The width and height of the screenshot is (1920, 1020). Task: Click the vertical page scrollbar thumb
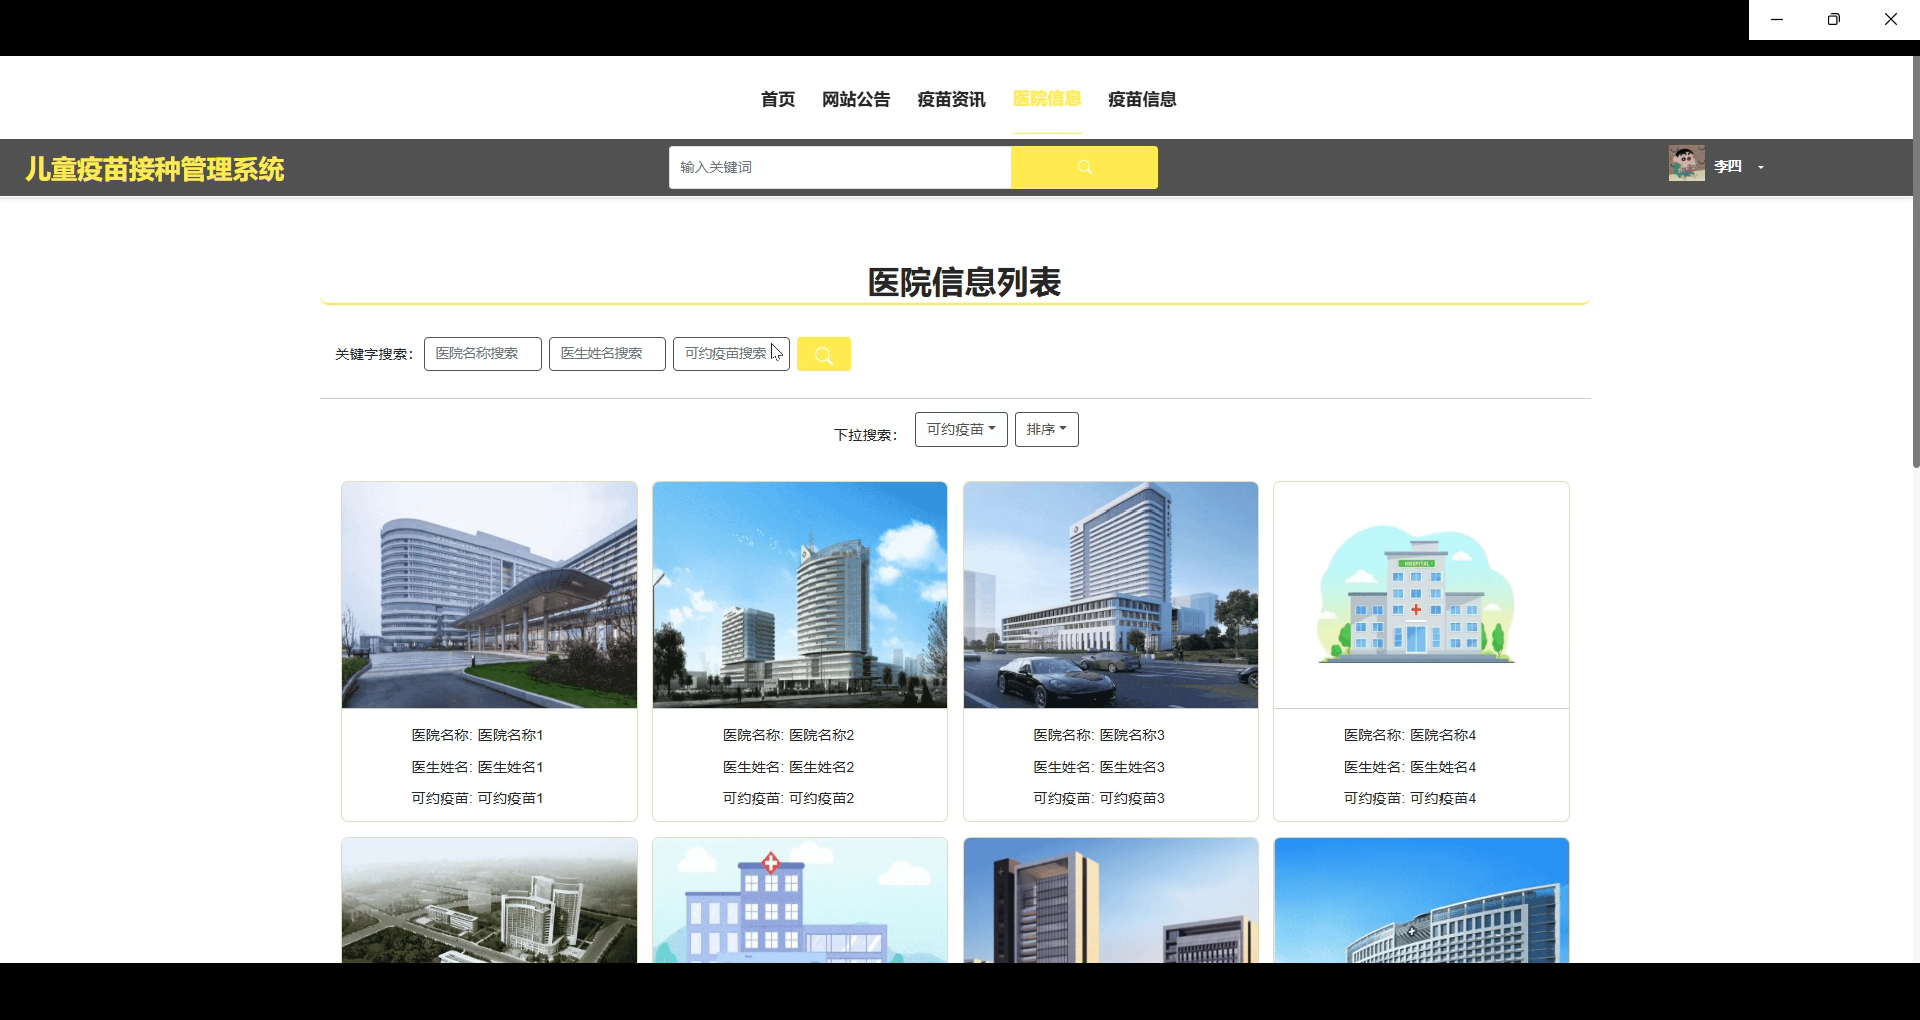coord(1916,262)
